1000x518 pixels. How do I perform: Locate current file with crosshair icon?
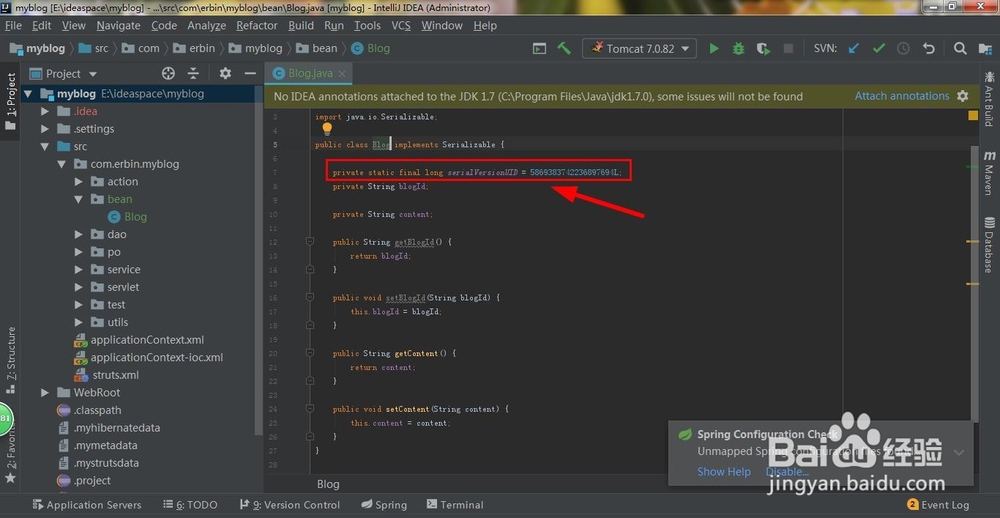(168, 73)
